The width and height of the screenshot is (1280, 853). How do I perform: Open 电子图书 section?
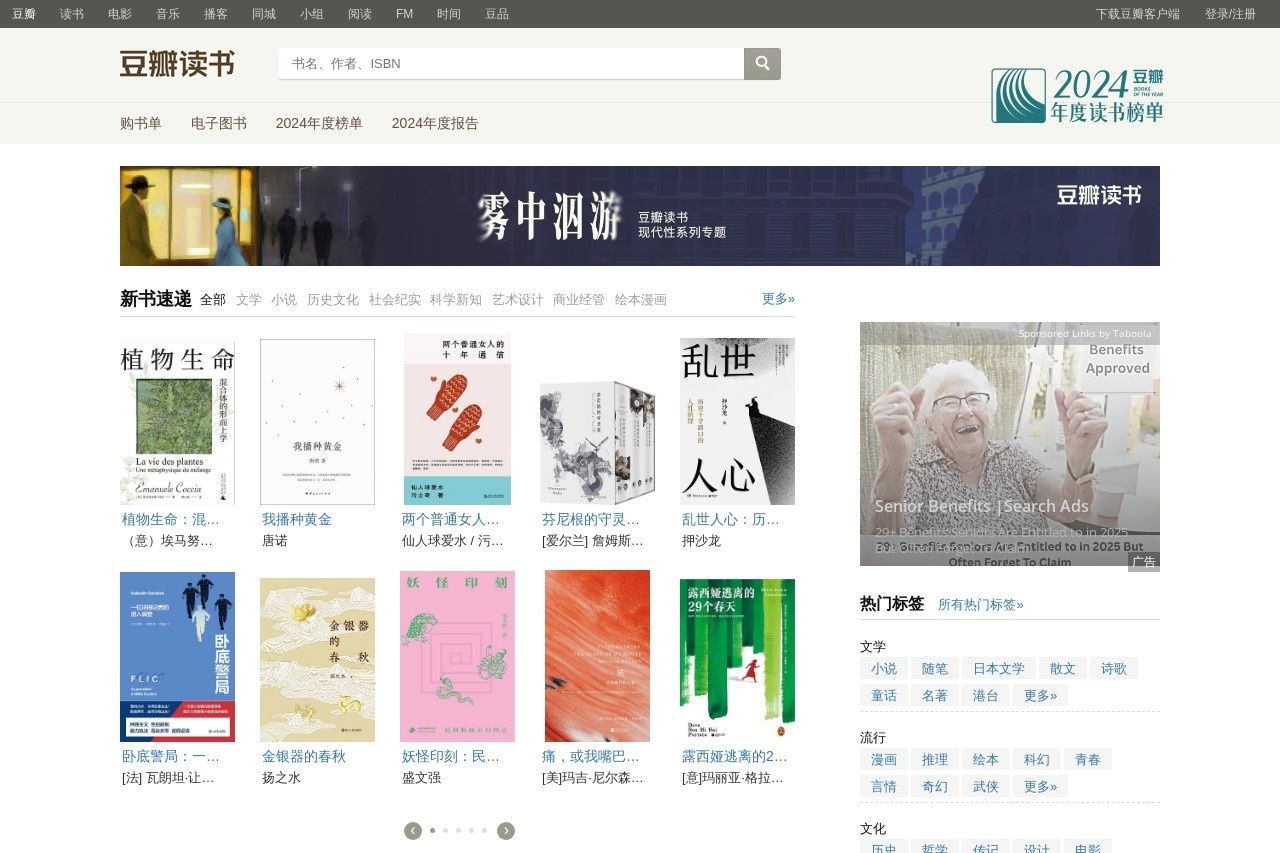pos(219,123)
